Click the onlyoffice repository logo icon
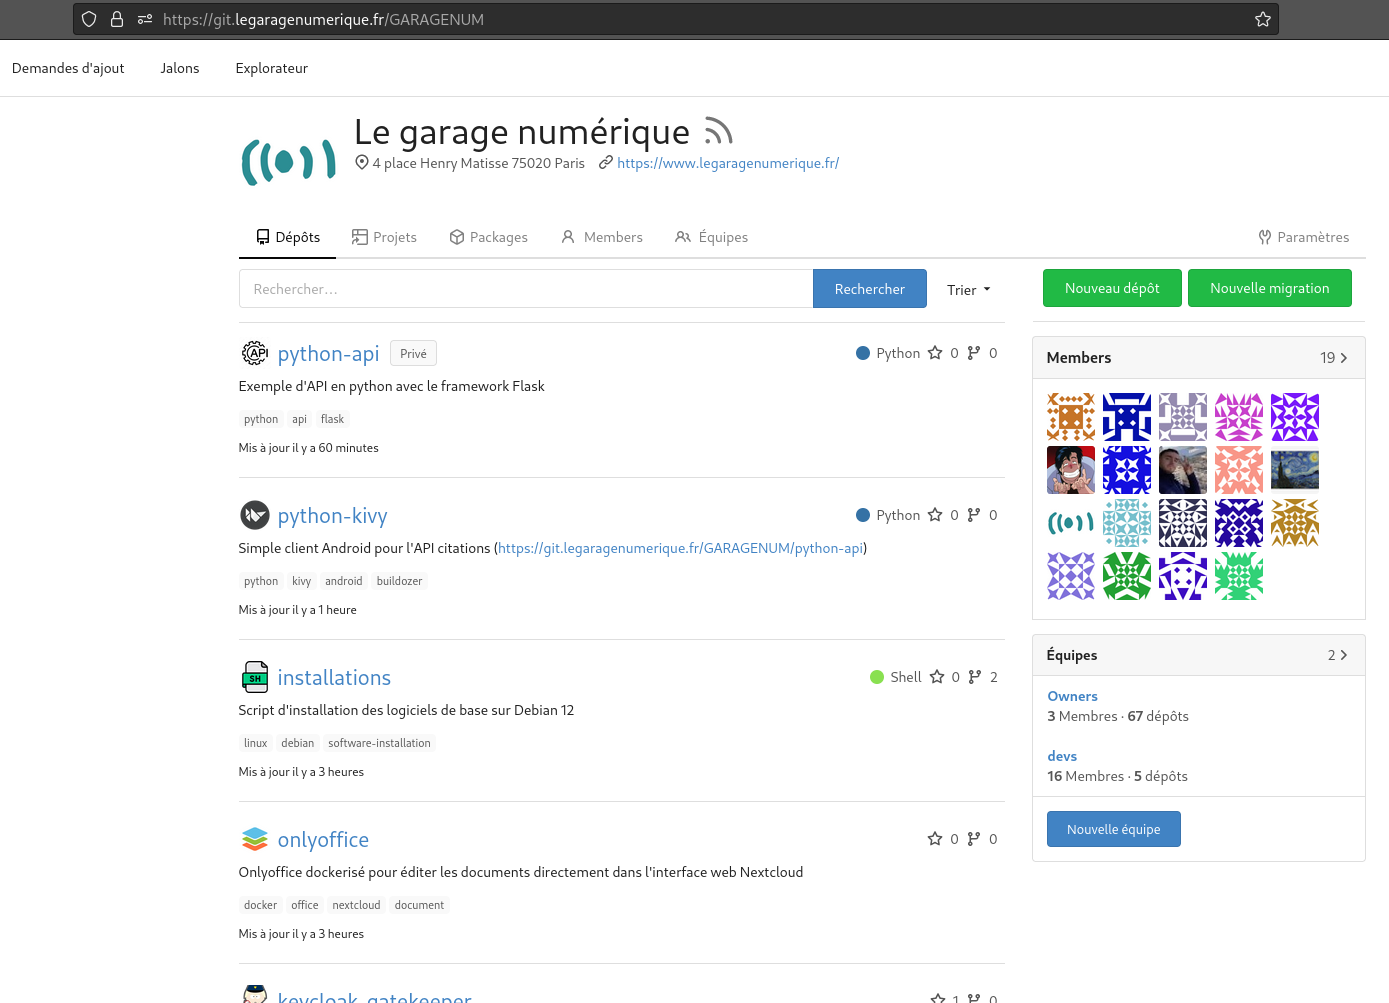Viewport: 1389px width, 1003px height. [255, 839]
